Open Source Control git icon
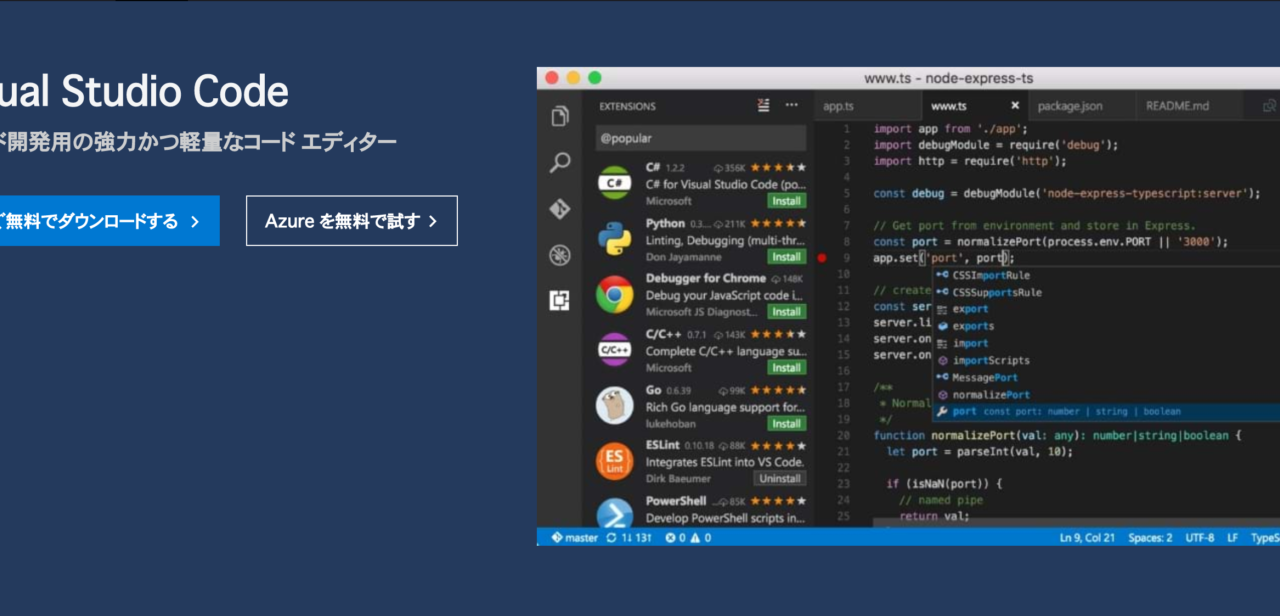This screenshot has height=616, width=1280. (x=560, y=209)
